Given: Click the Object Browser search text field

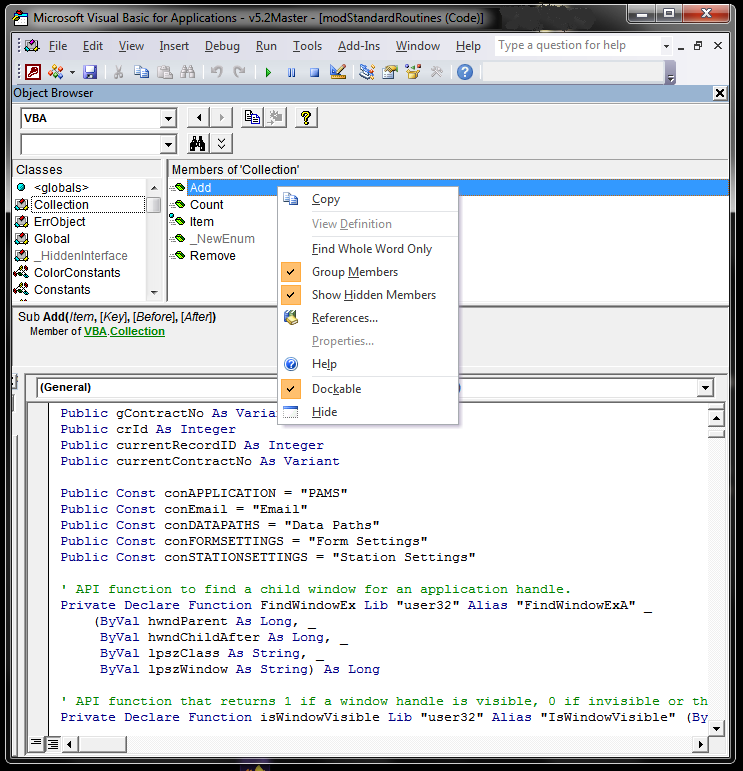Looking at the screenshot, I should tap(91, 145).
